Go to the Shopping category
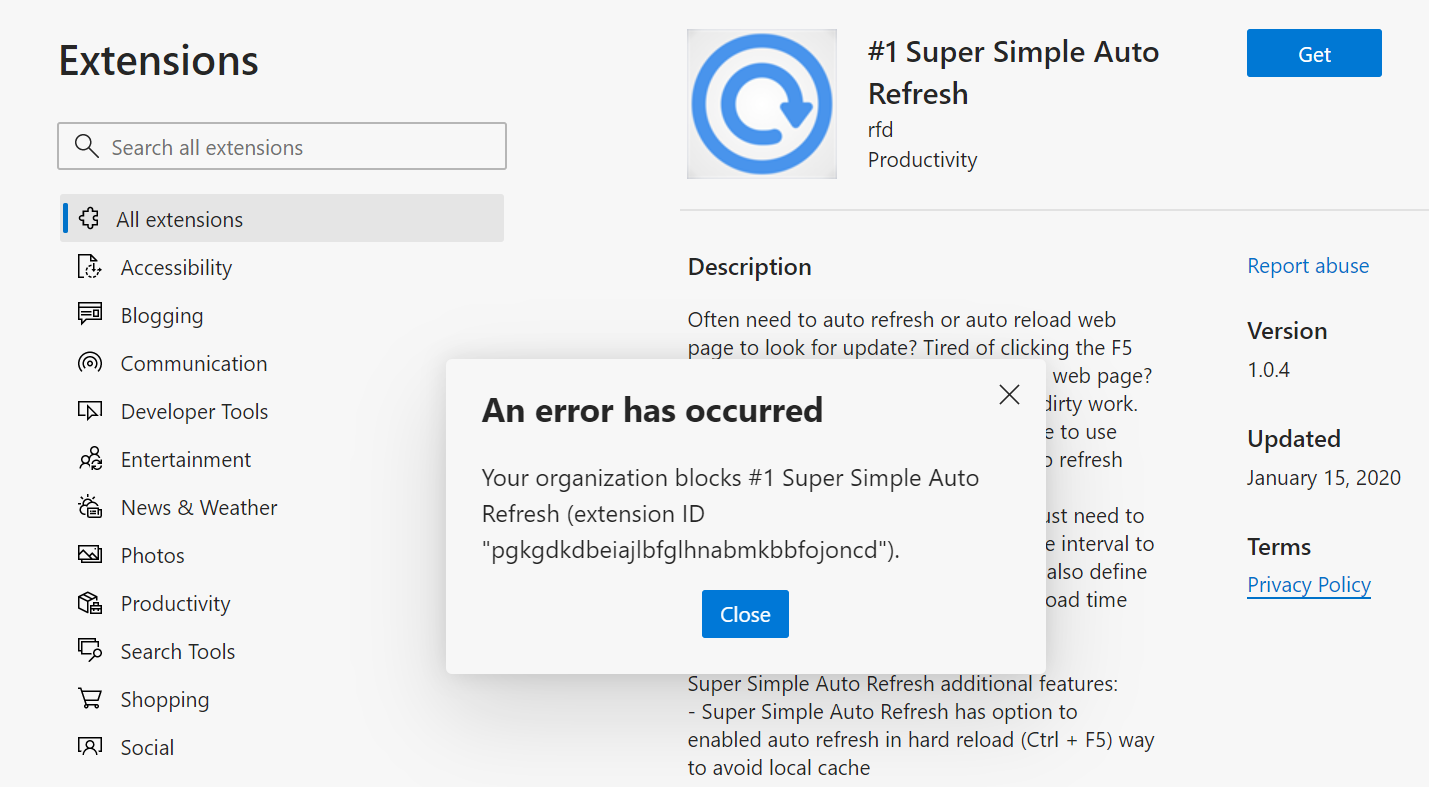Screen dimensions: 1429x787 165,699
